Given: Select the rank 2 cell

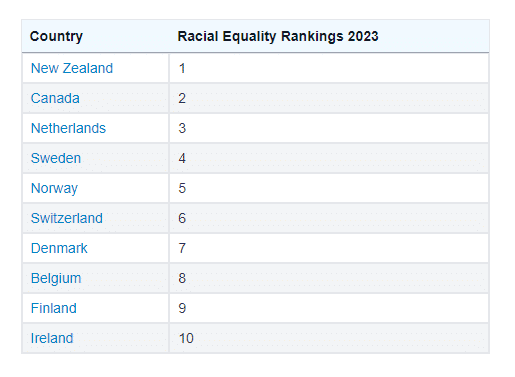Looking at the screenshot, I should (329, 98).
